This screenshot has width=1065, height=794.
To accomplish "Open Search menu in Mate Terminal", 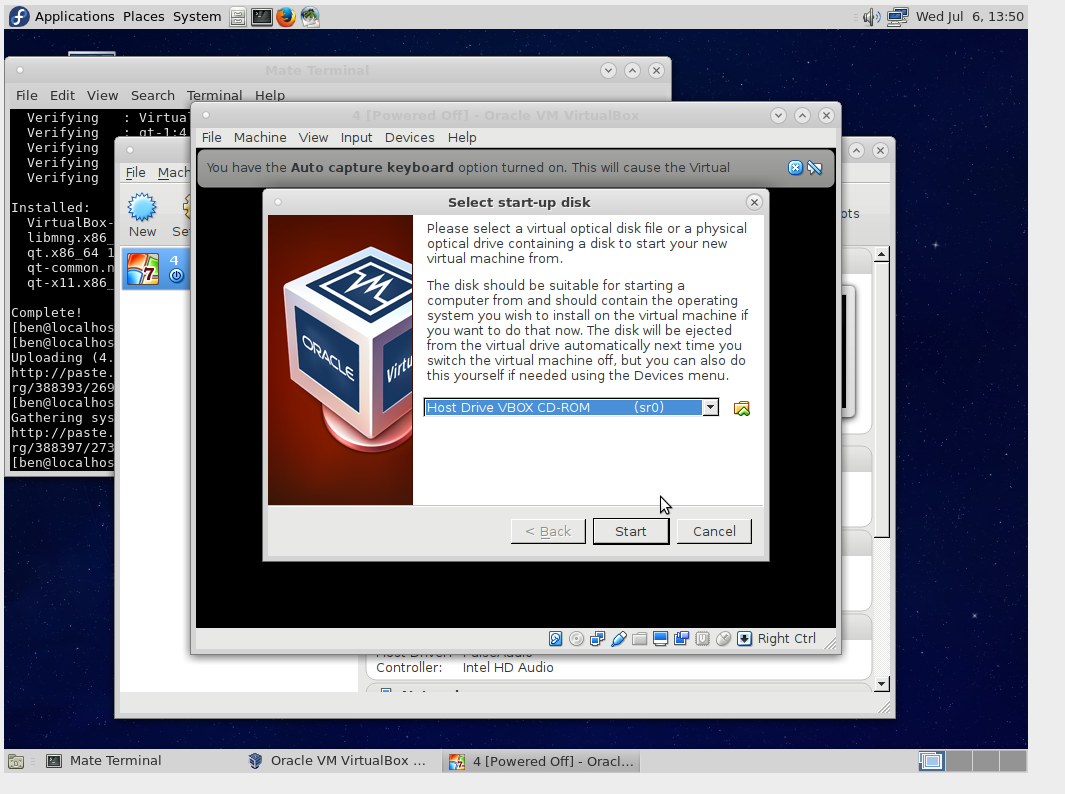I will click(x=153, y=95).
